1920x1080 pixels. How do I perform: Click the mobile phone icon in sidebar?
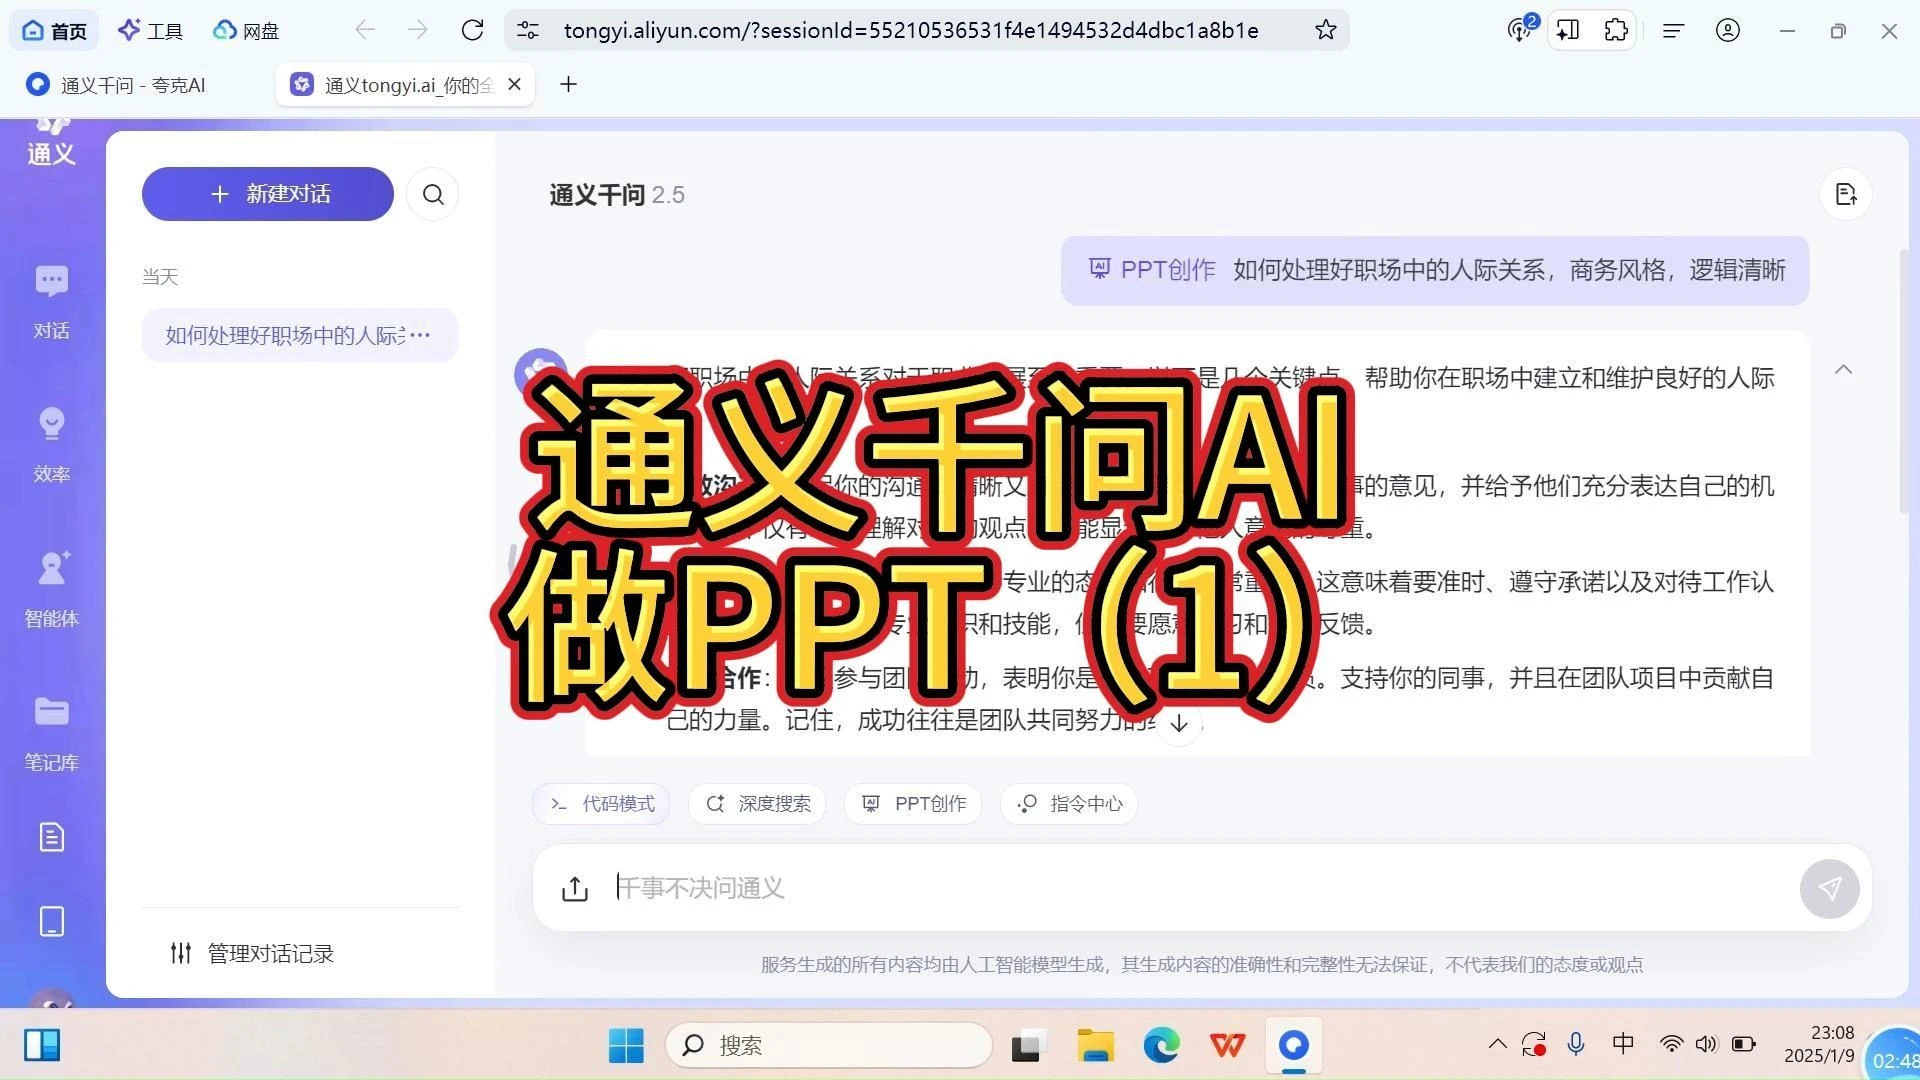(x=51, y=921)
